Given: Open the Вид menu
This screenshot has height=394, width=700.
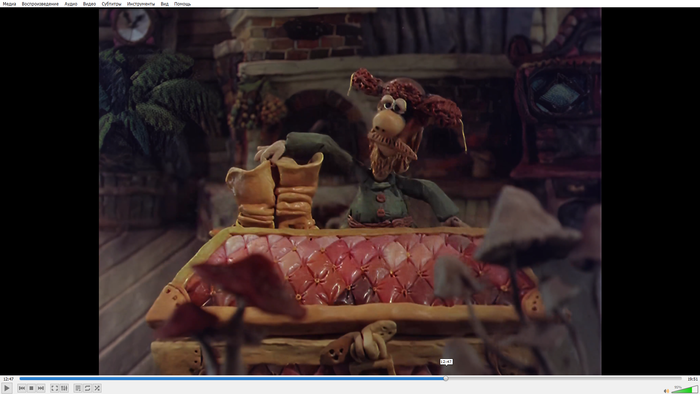Looking at the screenshot, I should [164, 4].
